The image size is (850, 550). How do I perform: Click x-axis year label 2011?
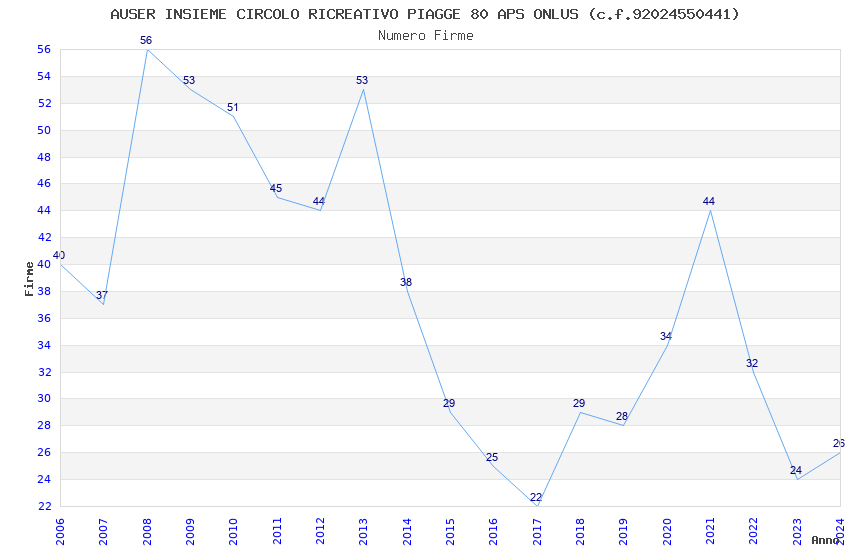[276, 532]
